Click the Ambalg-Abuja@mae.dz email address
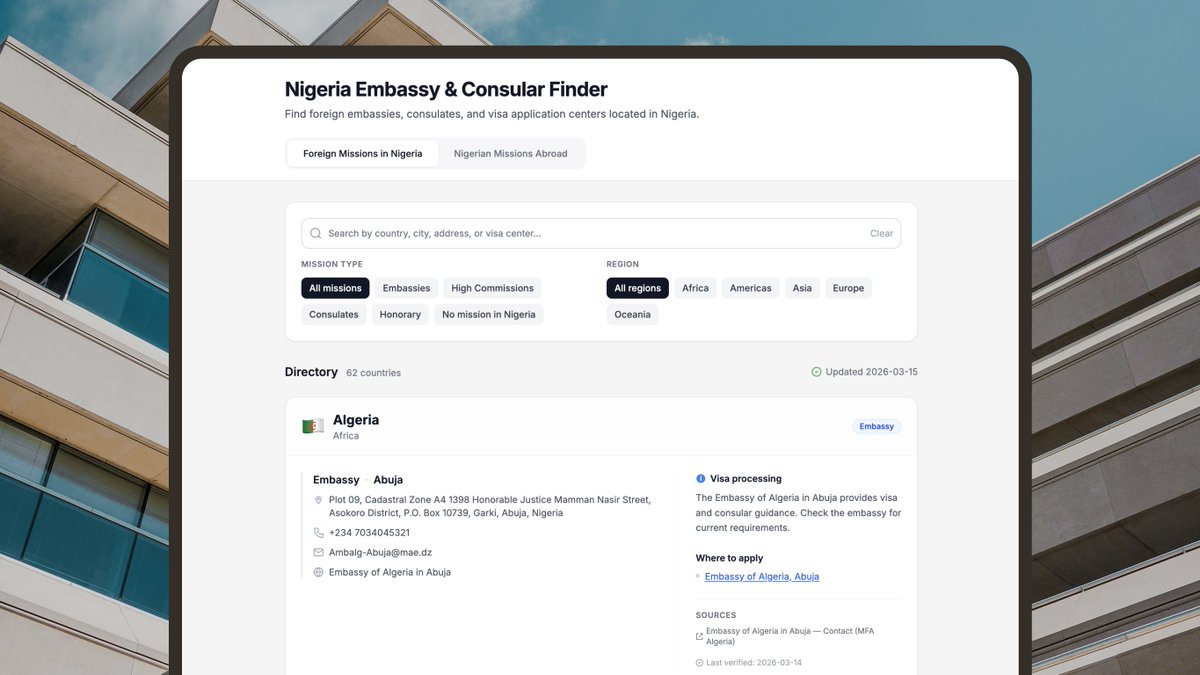 (x=380, y=552)
